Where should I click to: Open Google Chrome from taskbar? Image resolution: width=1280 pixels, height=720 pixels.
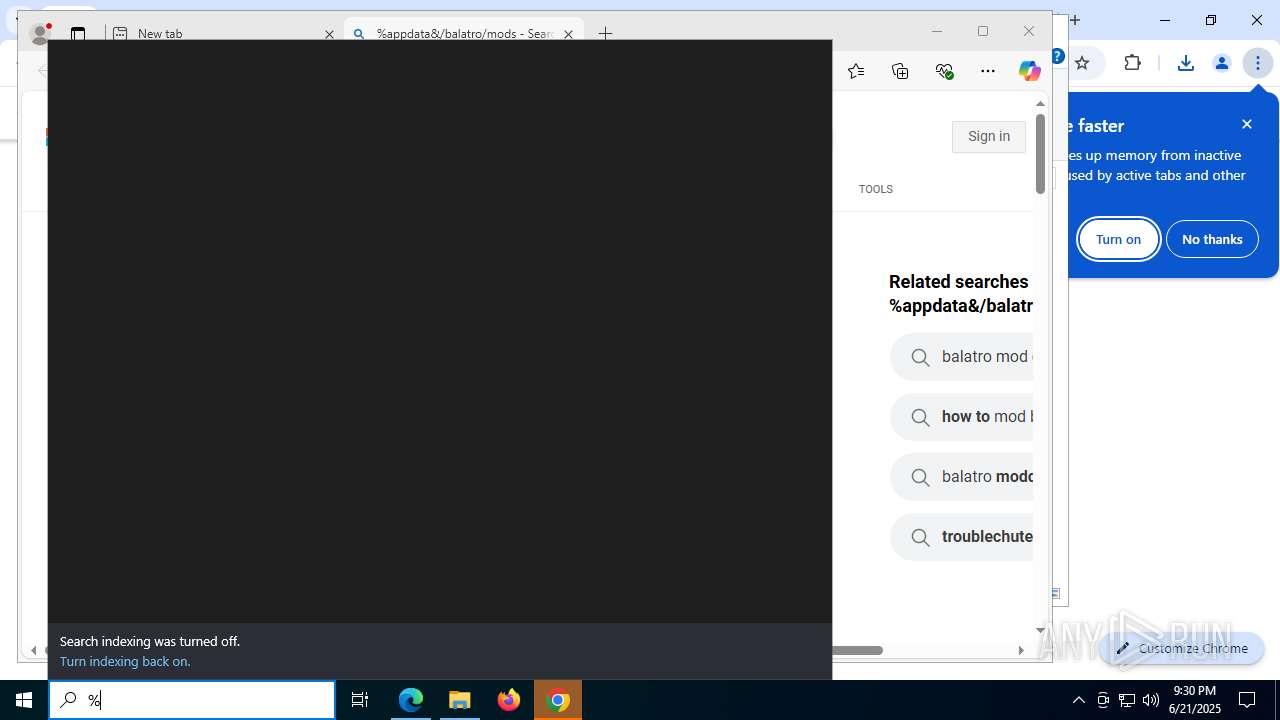click(x=559, y=700)
